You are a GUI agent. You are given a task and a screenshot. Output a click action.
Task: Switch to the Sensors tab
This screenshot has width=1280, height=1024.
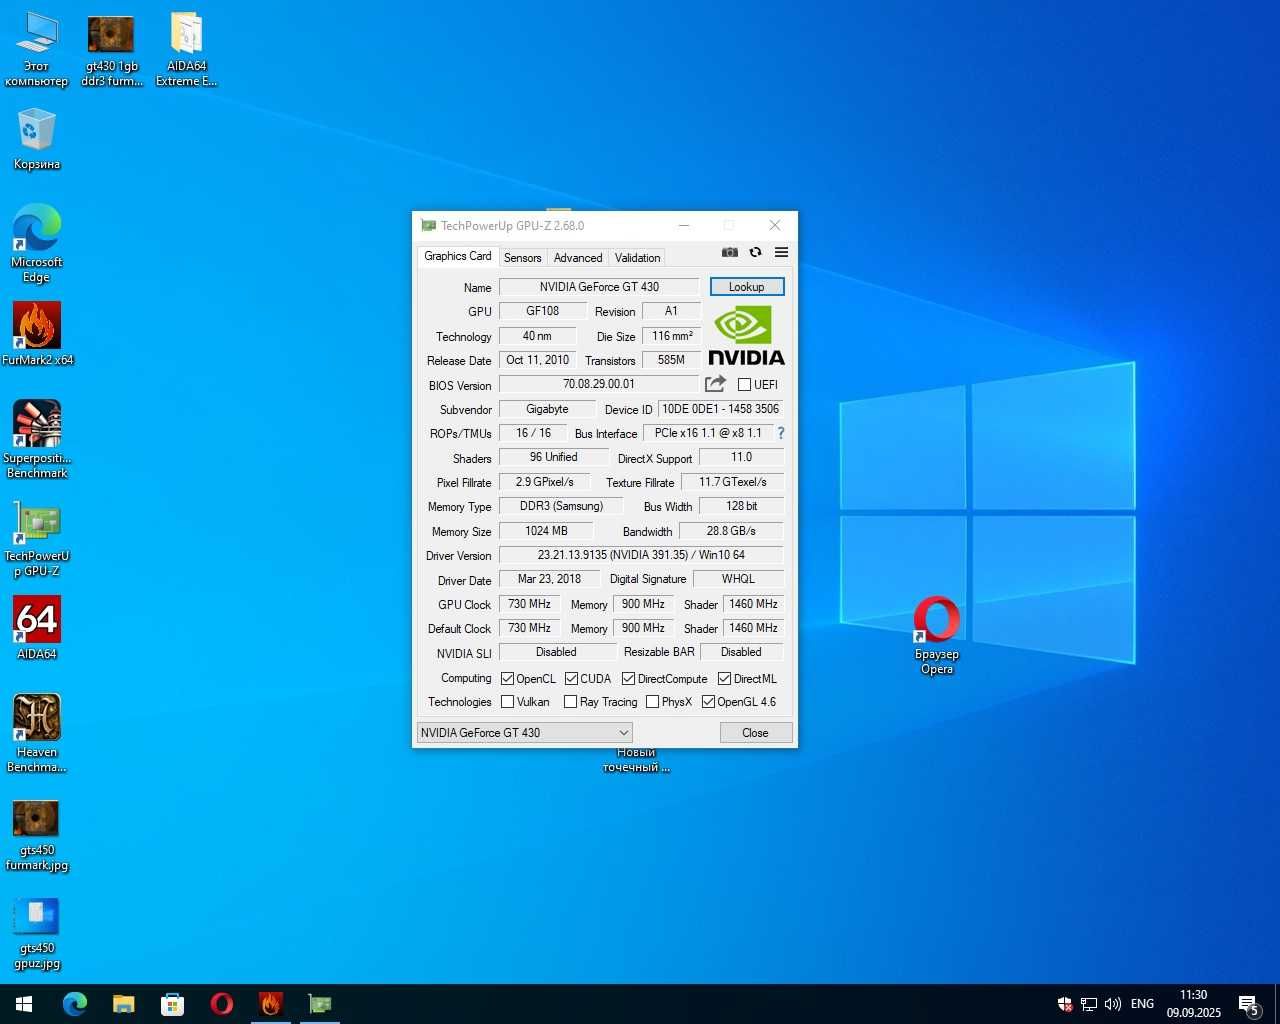click(x=522, y=258)
